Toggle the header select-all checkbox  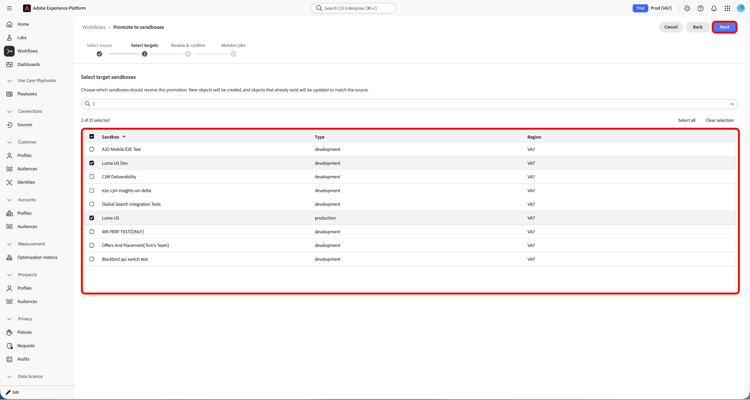[x=92, y=136]
